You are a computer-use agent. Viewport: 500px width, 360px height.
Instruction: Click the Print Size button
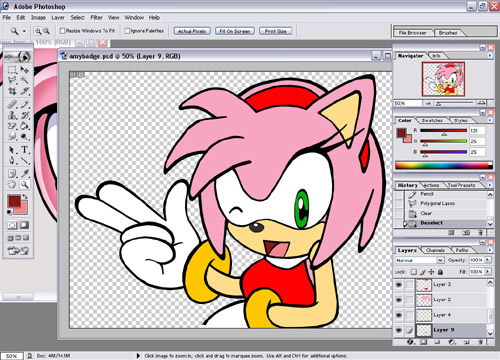[276, 31]
